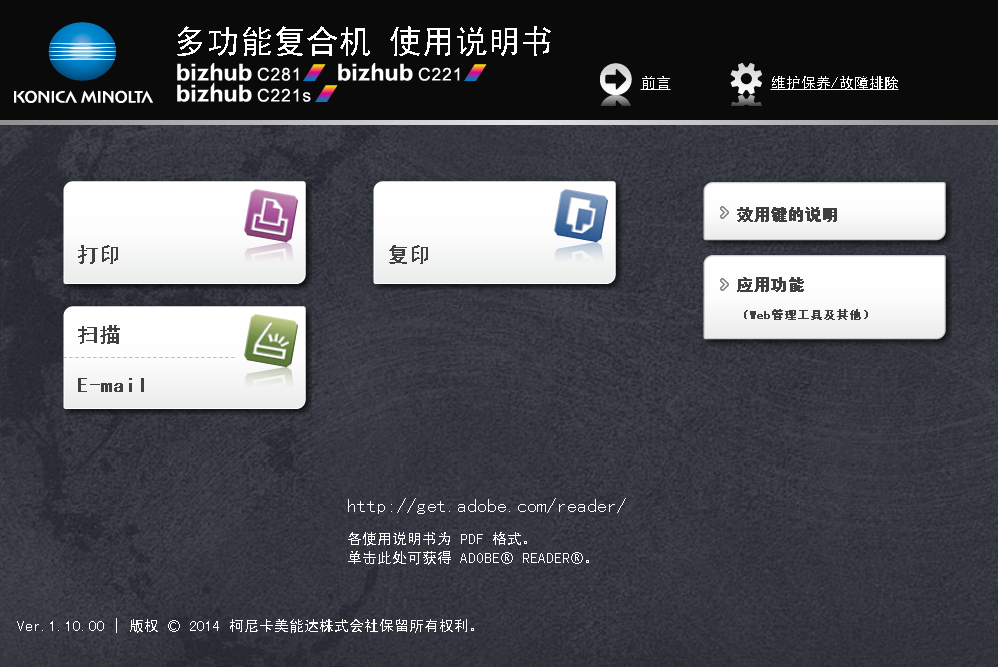Open the 效用键的说明 button

tap(824, 211)
